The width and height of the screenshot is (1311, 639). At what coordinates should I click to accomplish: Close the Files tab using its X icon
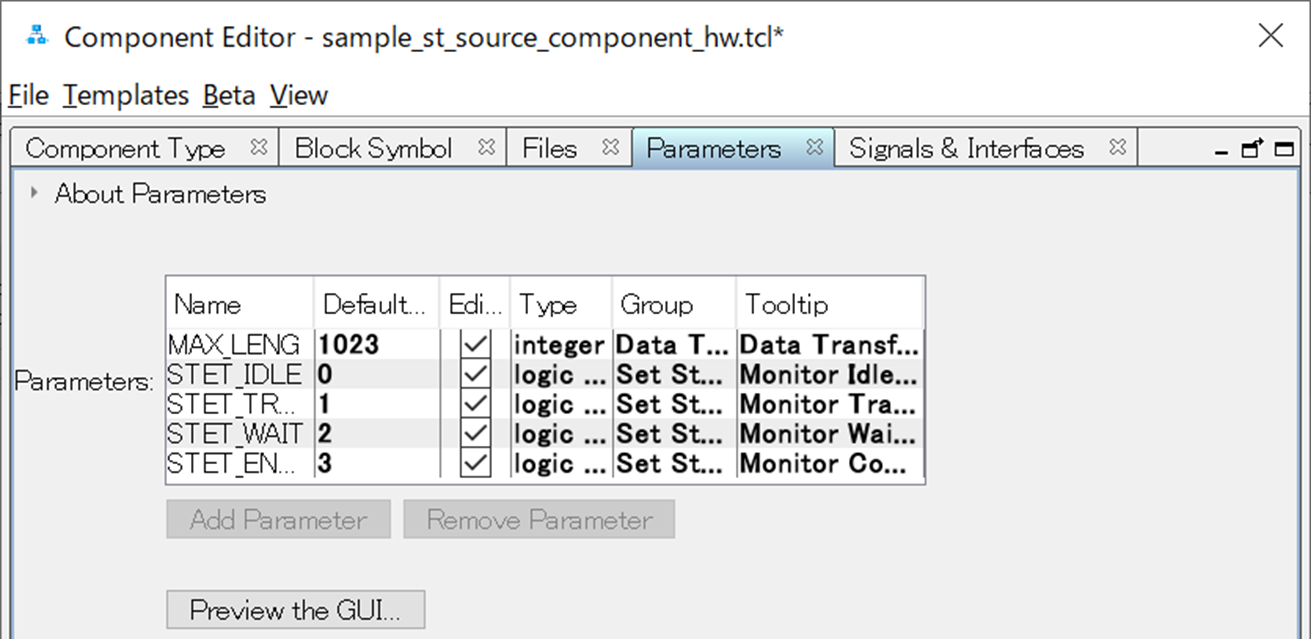point(611,148)
